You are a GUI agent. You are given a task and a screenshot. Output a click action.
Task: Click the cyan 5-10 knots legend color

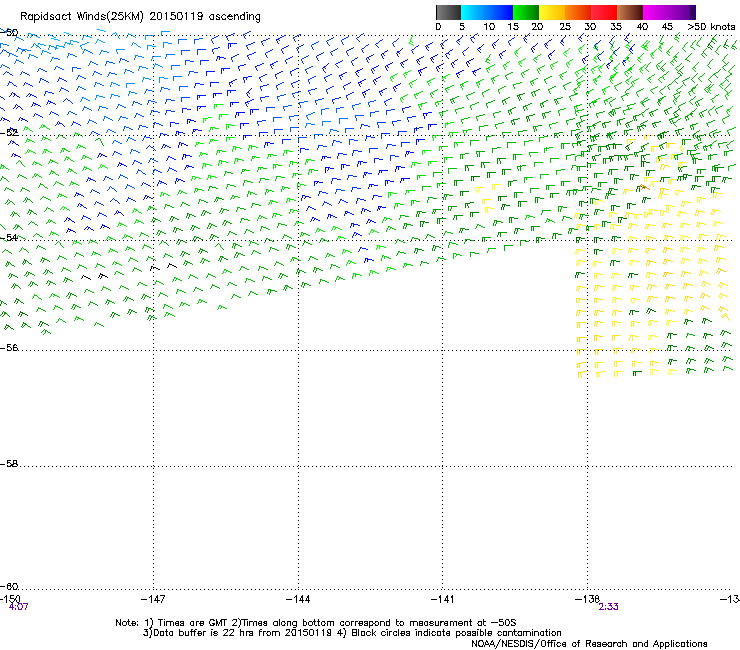click(474, 12)
